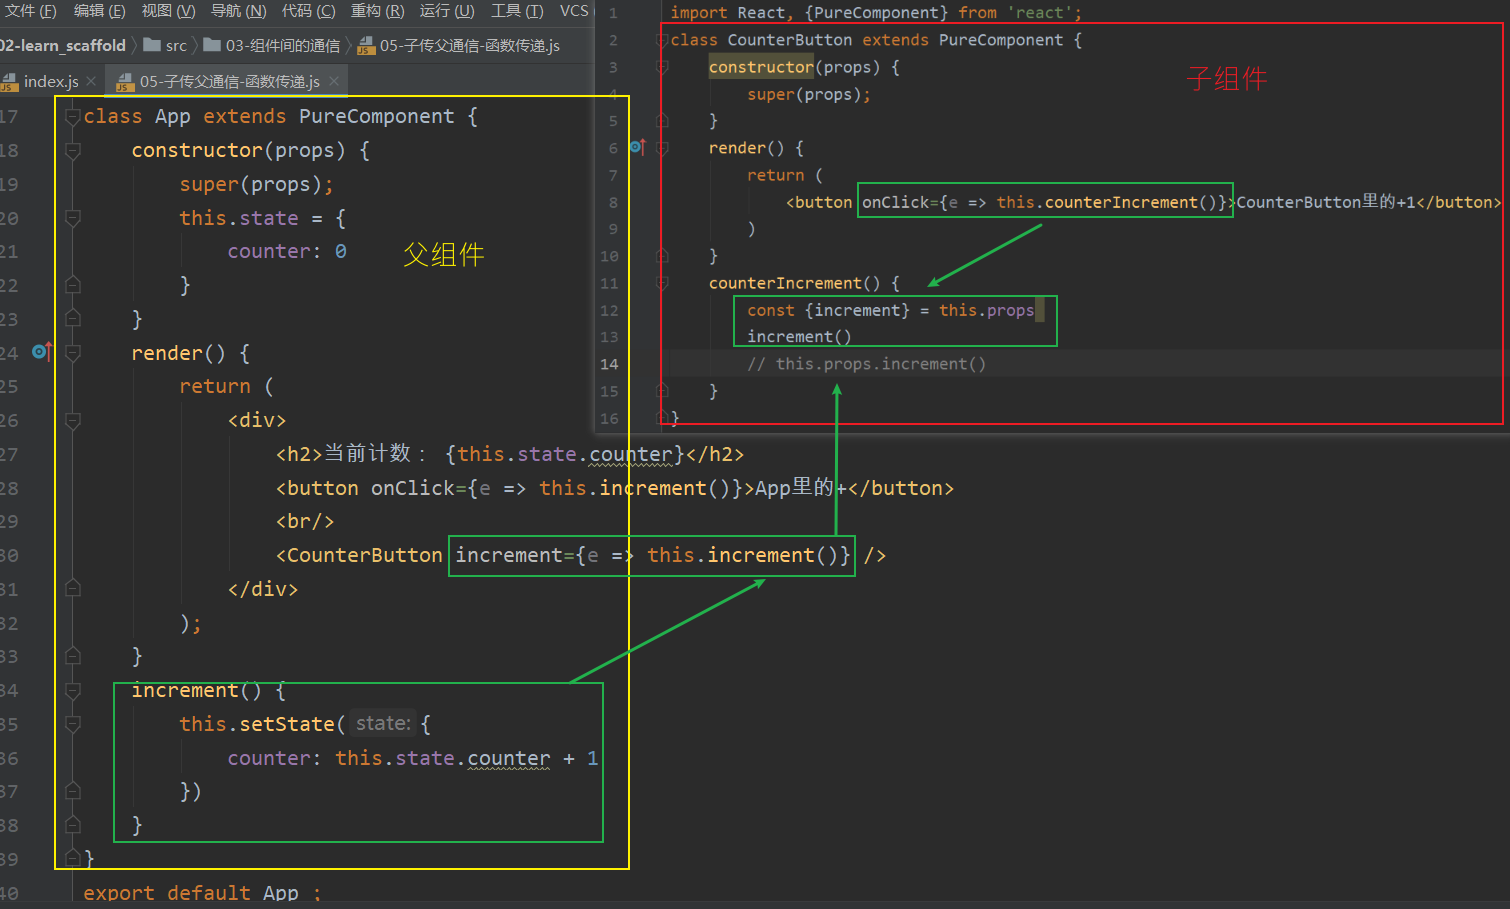
Task: Click 'this.state.counter + 1' expression
Action: click(467, 758)
